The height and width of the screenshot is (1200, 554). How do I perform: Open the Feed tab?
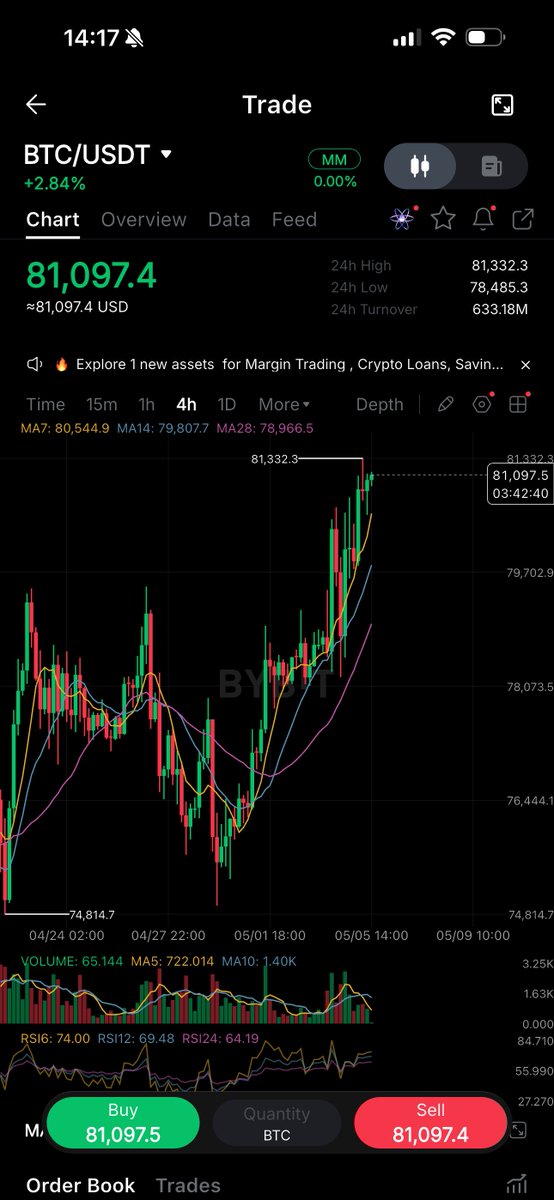(x=294, y=219)
